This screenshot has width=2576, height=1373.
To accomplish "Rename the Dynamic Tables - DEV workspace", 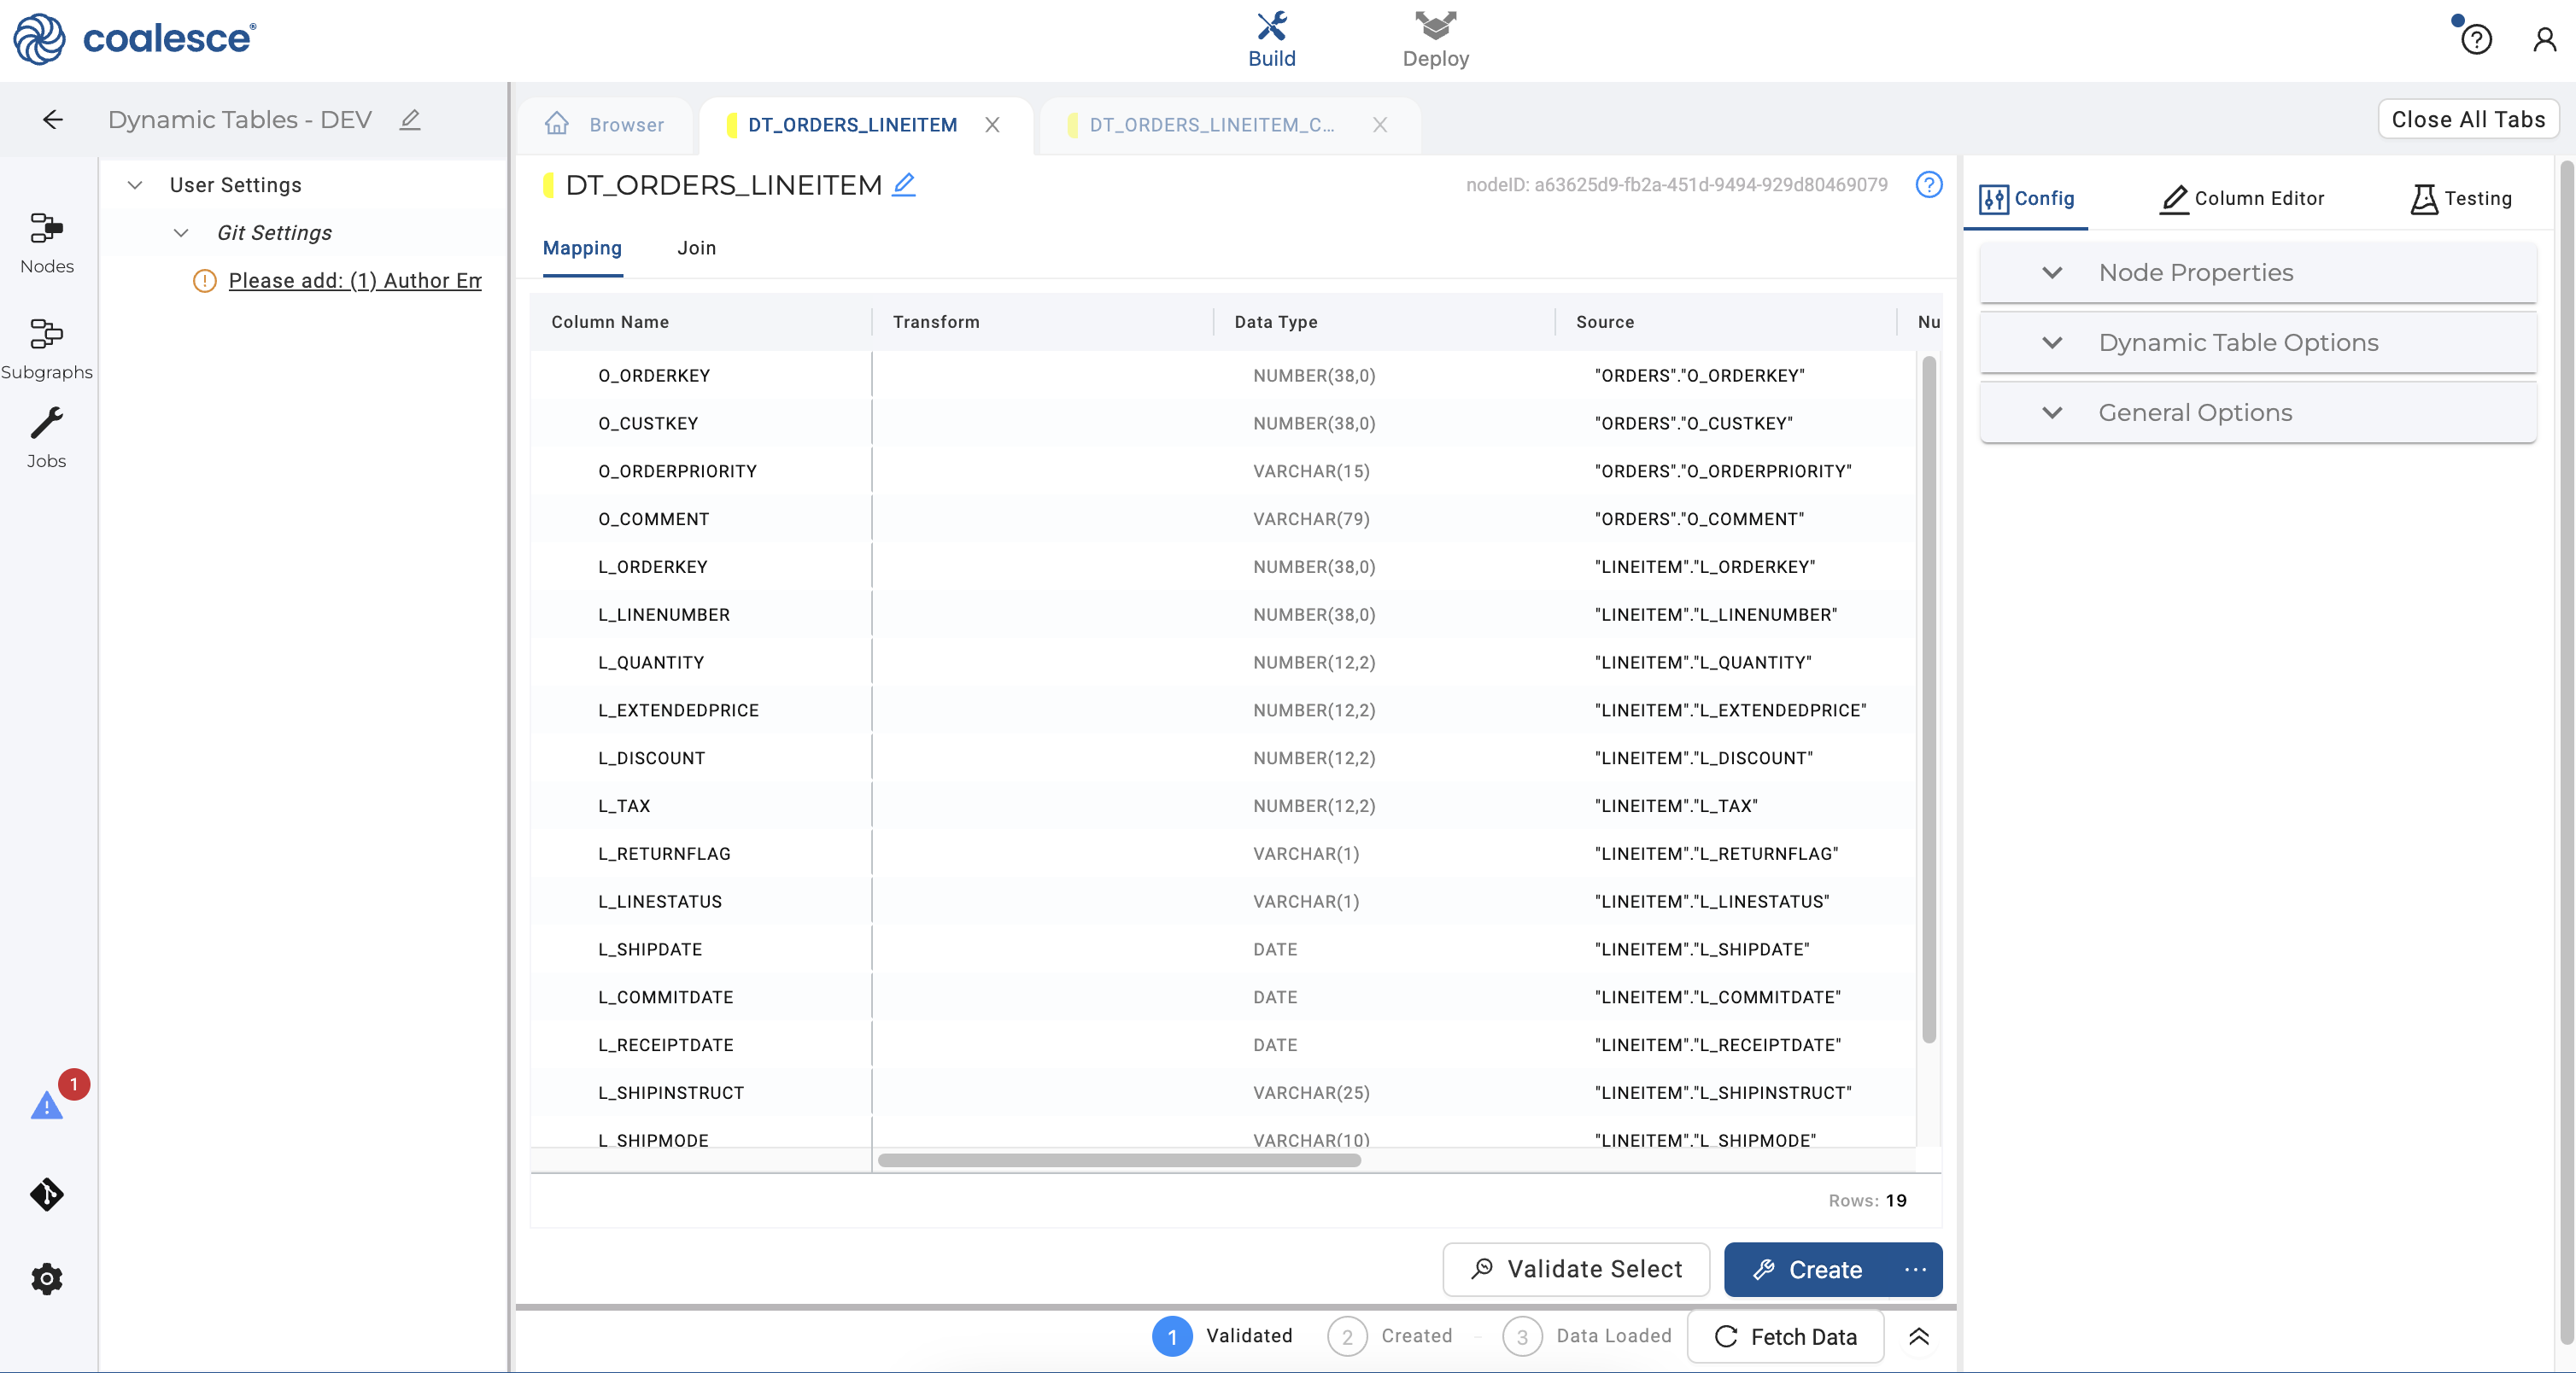I will [x=410, y=120].
